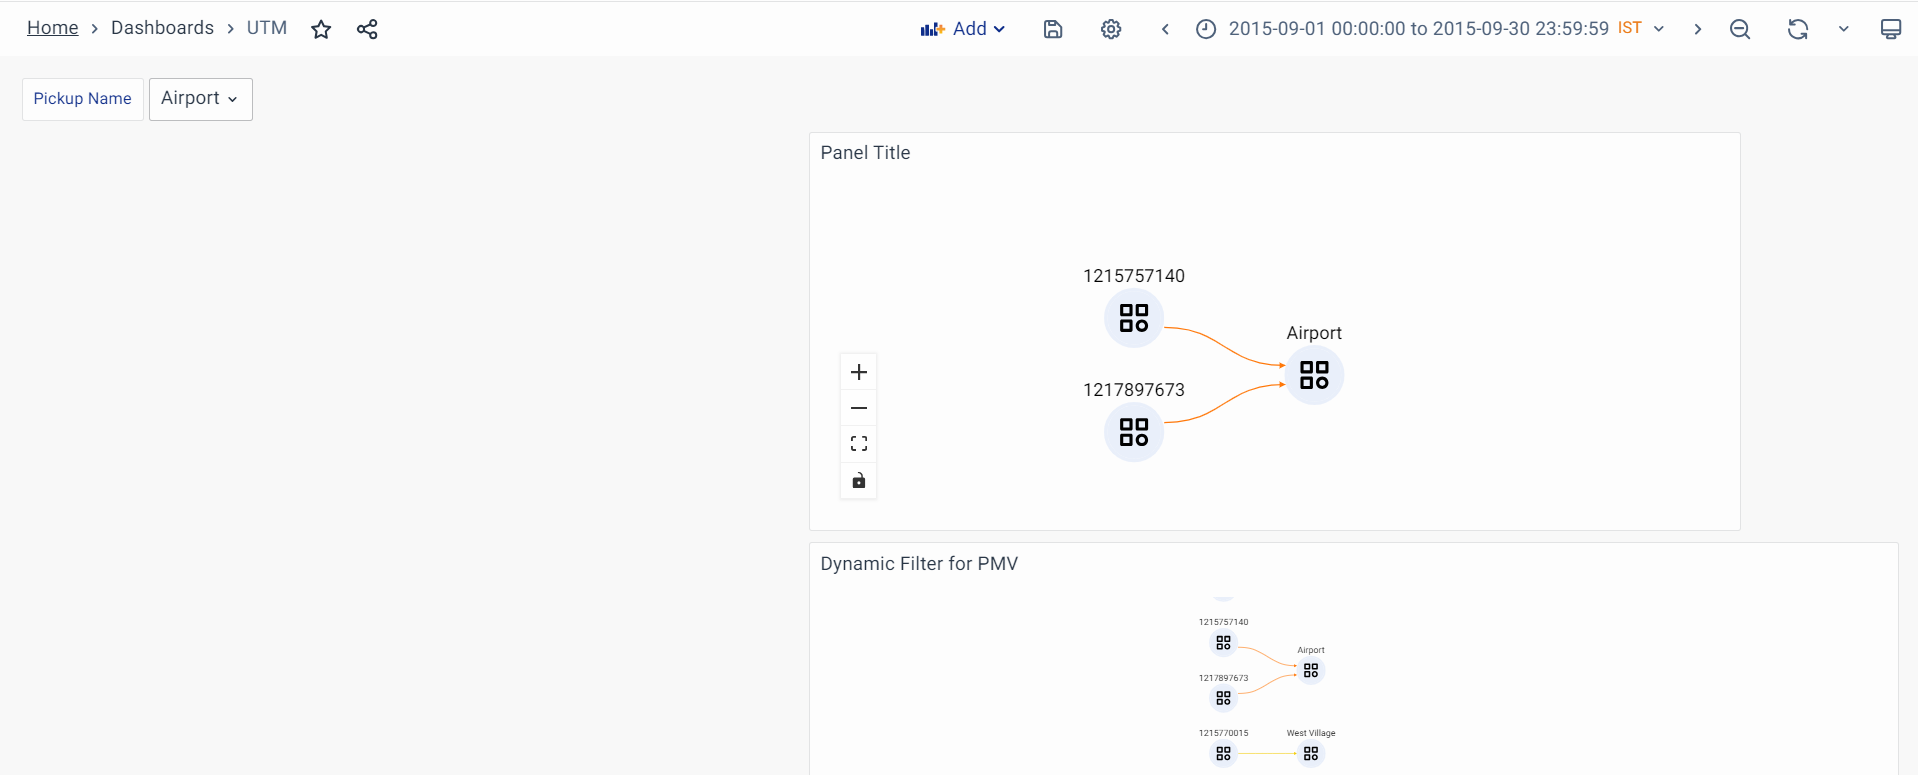Screen dimensions: 1918x775
Task: Switch to TV display view mode
Action: (x=1890, y=30)
